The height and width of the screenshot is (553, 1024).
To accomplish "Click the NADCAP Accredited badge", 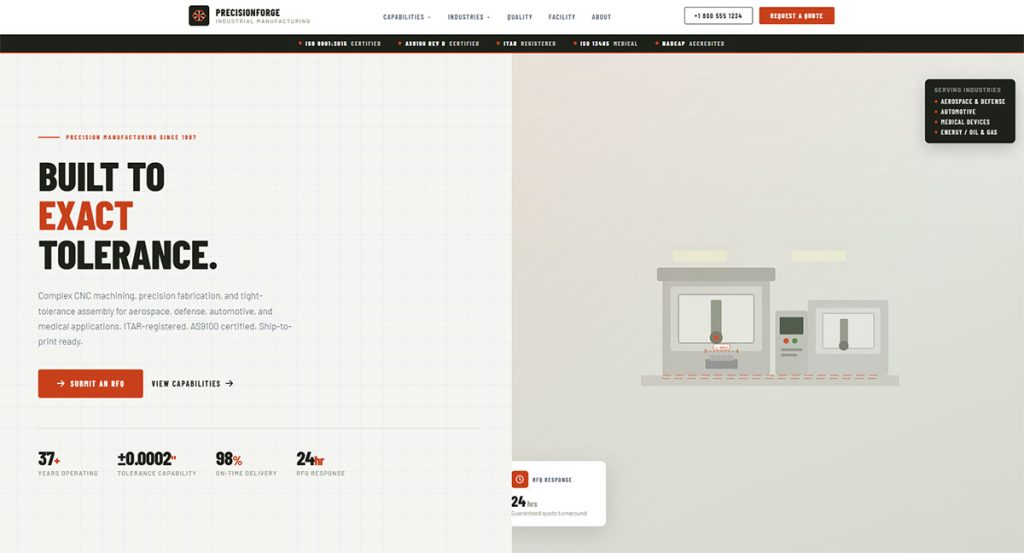I will coord(692,44).
